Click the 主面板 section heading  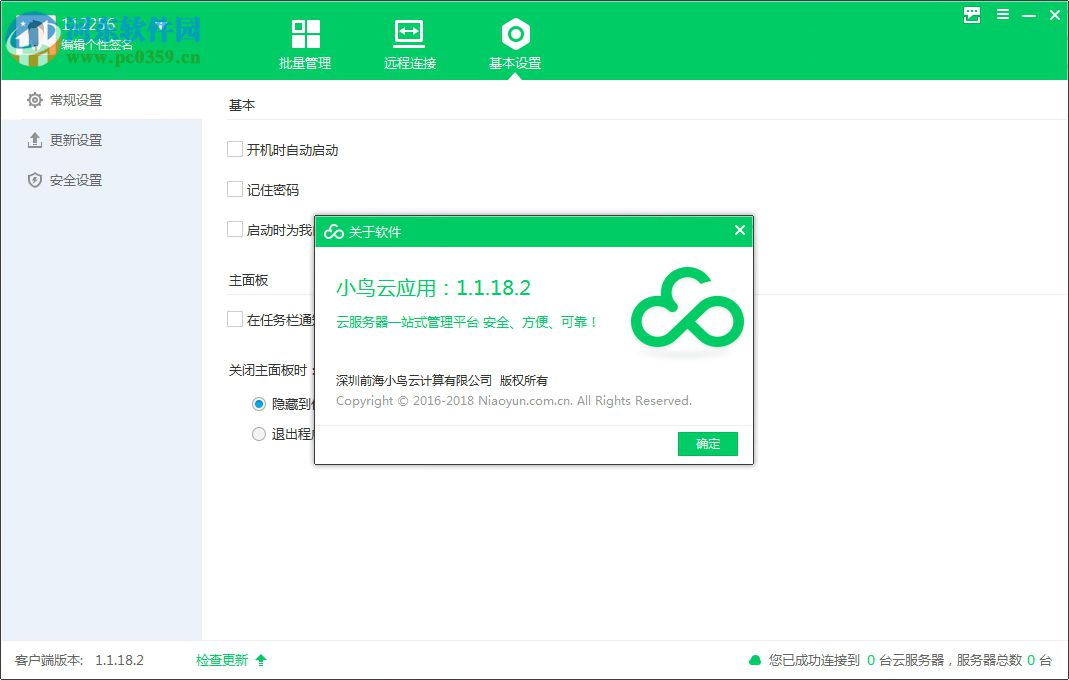tap(248, 280)
